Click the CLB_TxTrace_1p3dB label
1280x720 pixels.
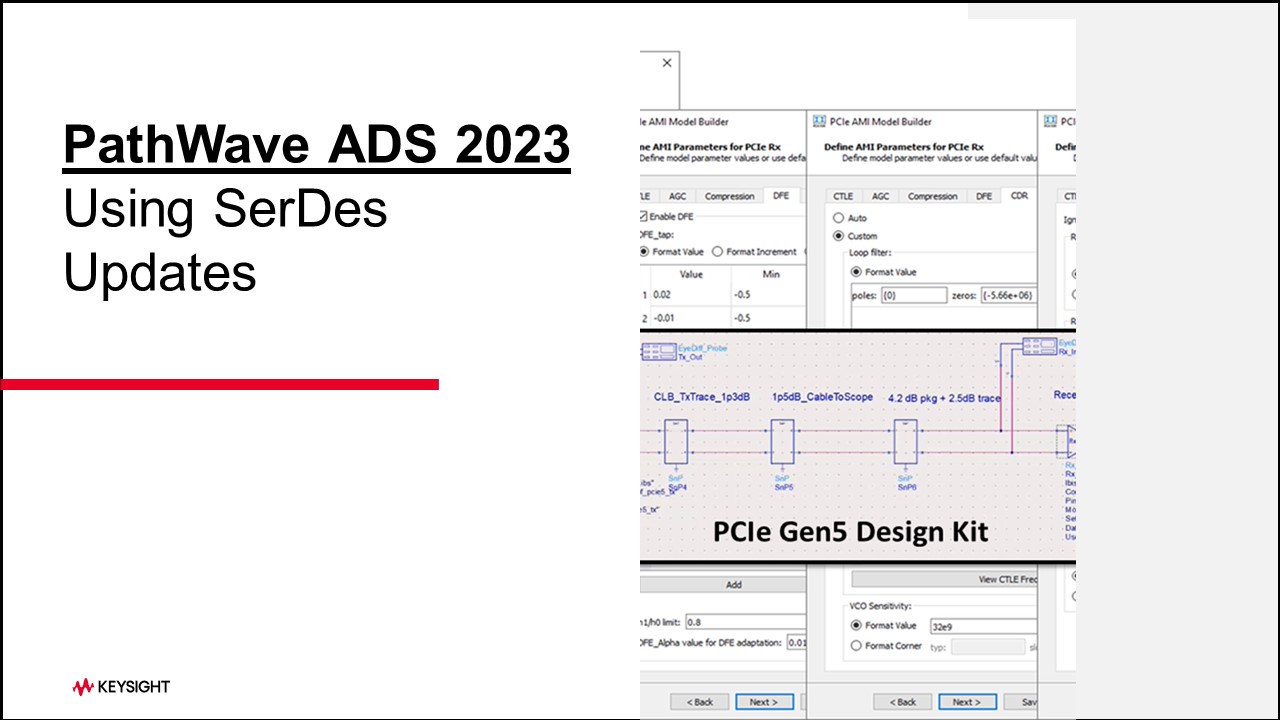point(703,397)
